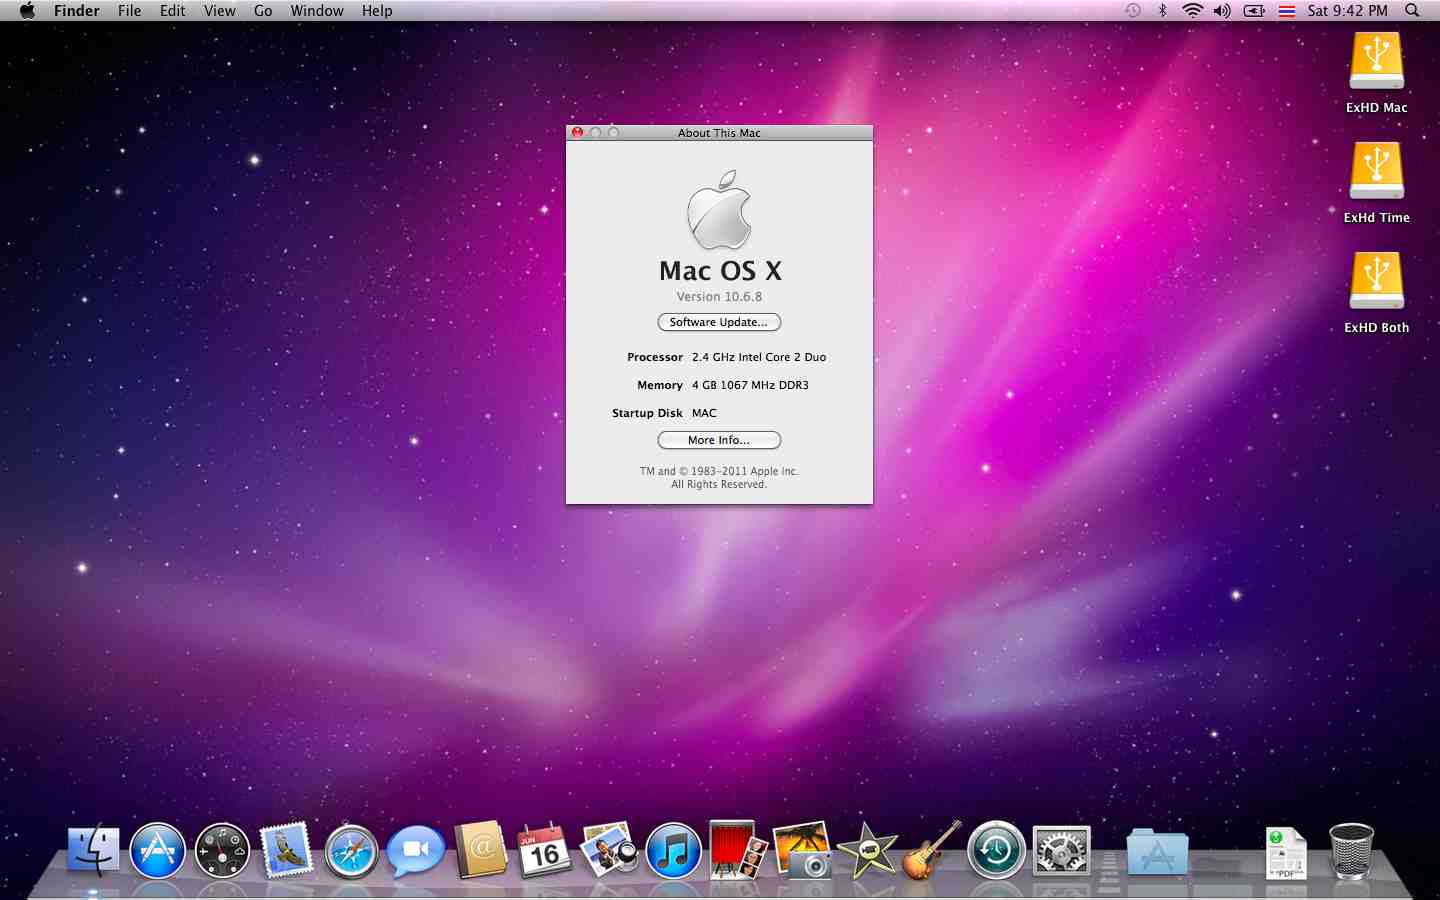Open the Help menu
Viewport: 1440px width, 900px height.
[x=377, y=11]
